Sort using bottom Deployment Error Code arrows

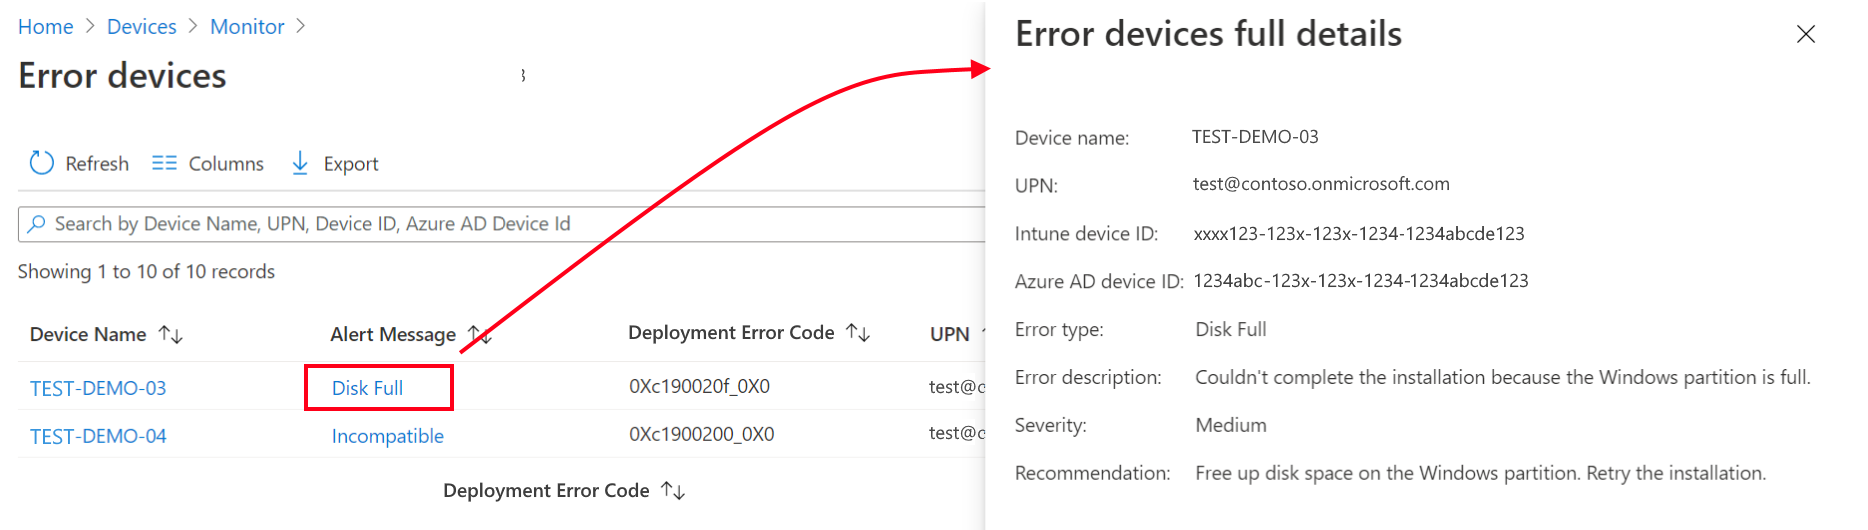pyautogui.click(x=673, y=491)
